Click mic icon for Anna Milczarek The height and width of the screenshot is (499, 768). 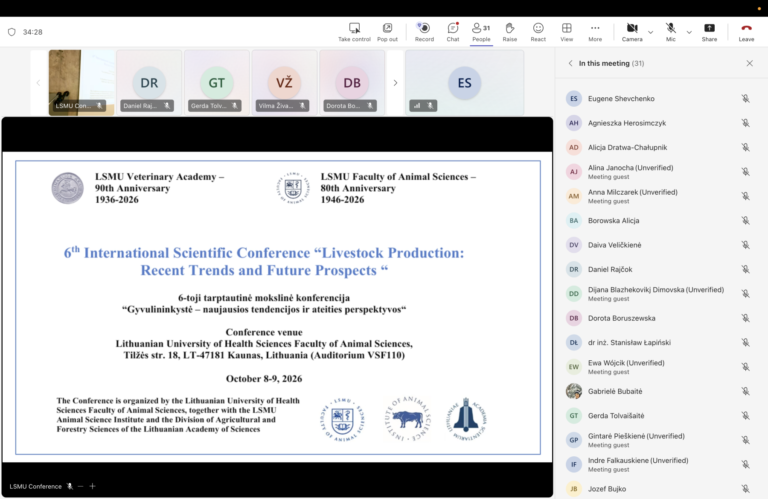coord(745,196)
